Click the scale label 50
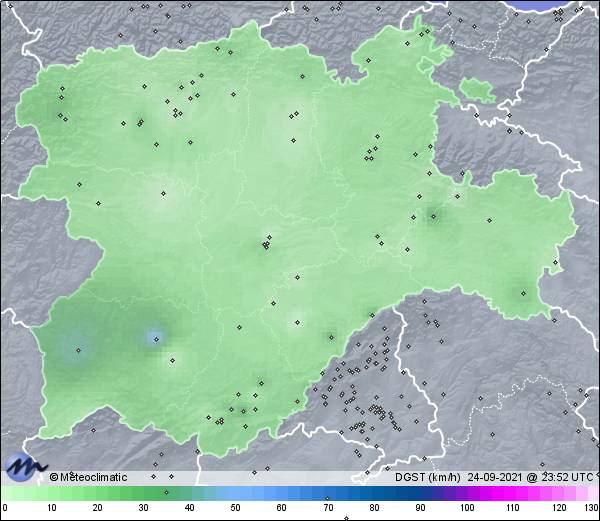Image resolution: width=600 pixels, height=521 pixels. click(235, 508)
